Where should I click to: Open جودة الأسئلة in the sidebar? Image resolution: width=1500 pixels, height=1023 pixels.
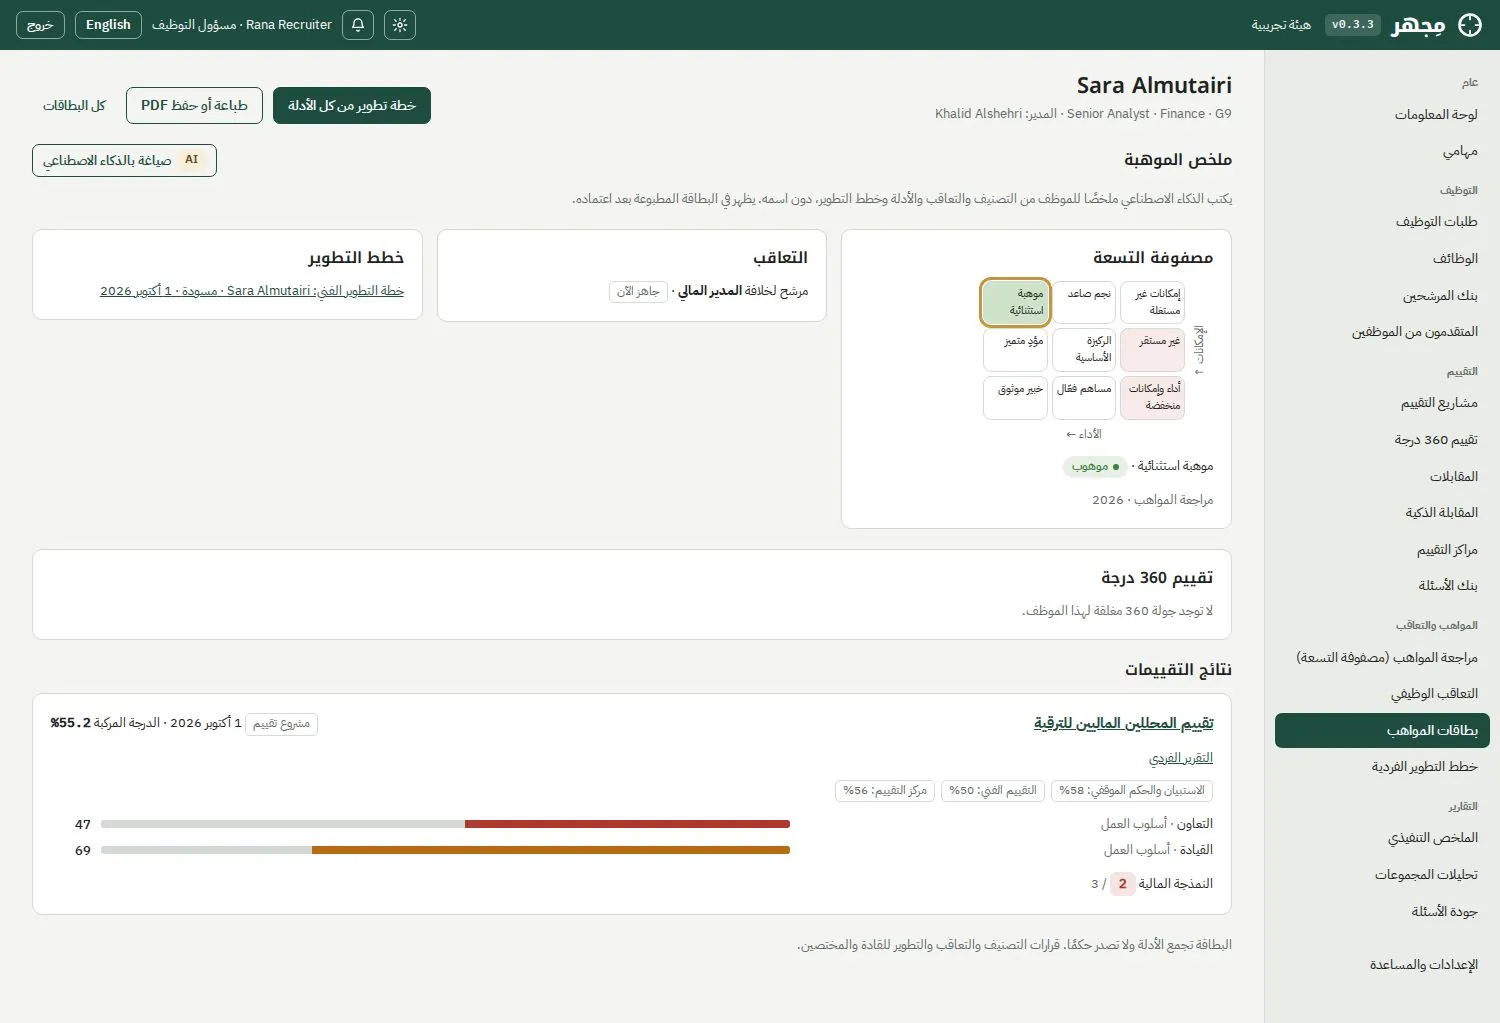pyautogui.click(x=1382, y=911)
